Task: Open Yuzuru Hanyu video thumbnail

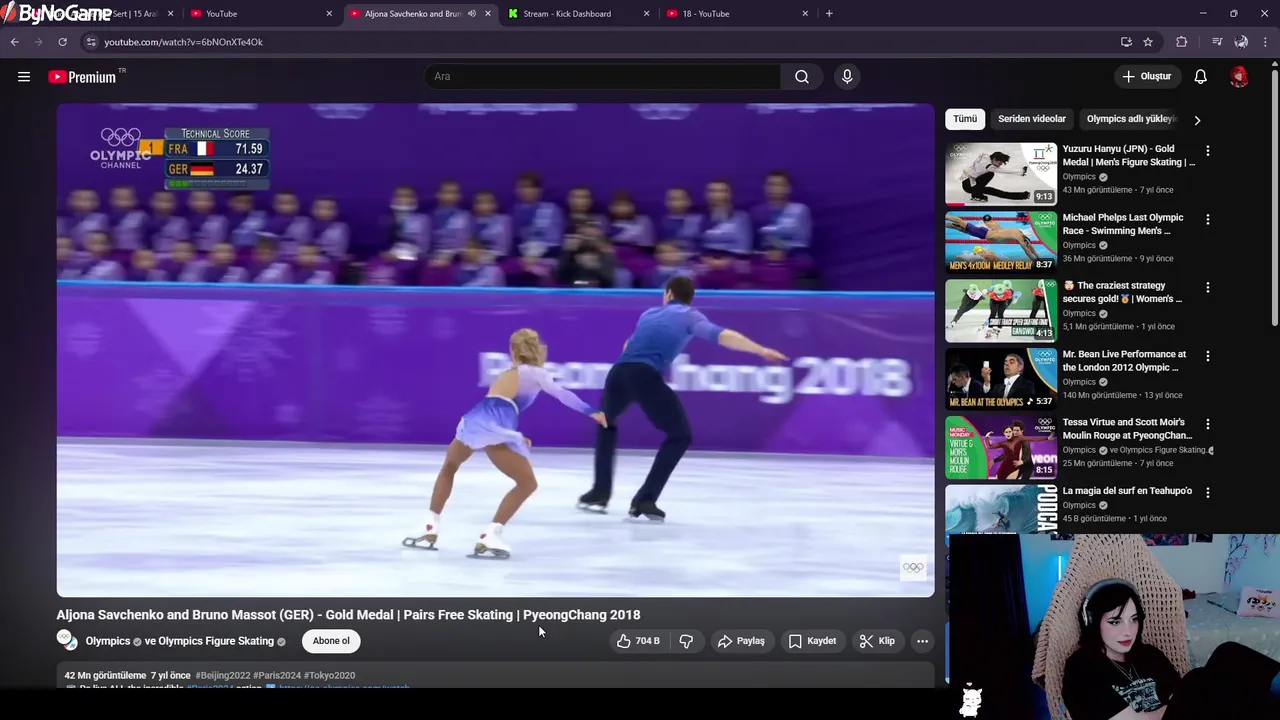Action: pyautogui.click(x=1001, y=174)
